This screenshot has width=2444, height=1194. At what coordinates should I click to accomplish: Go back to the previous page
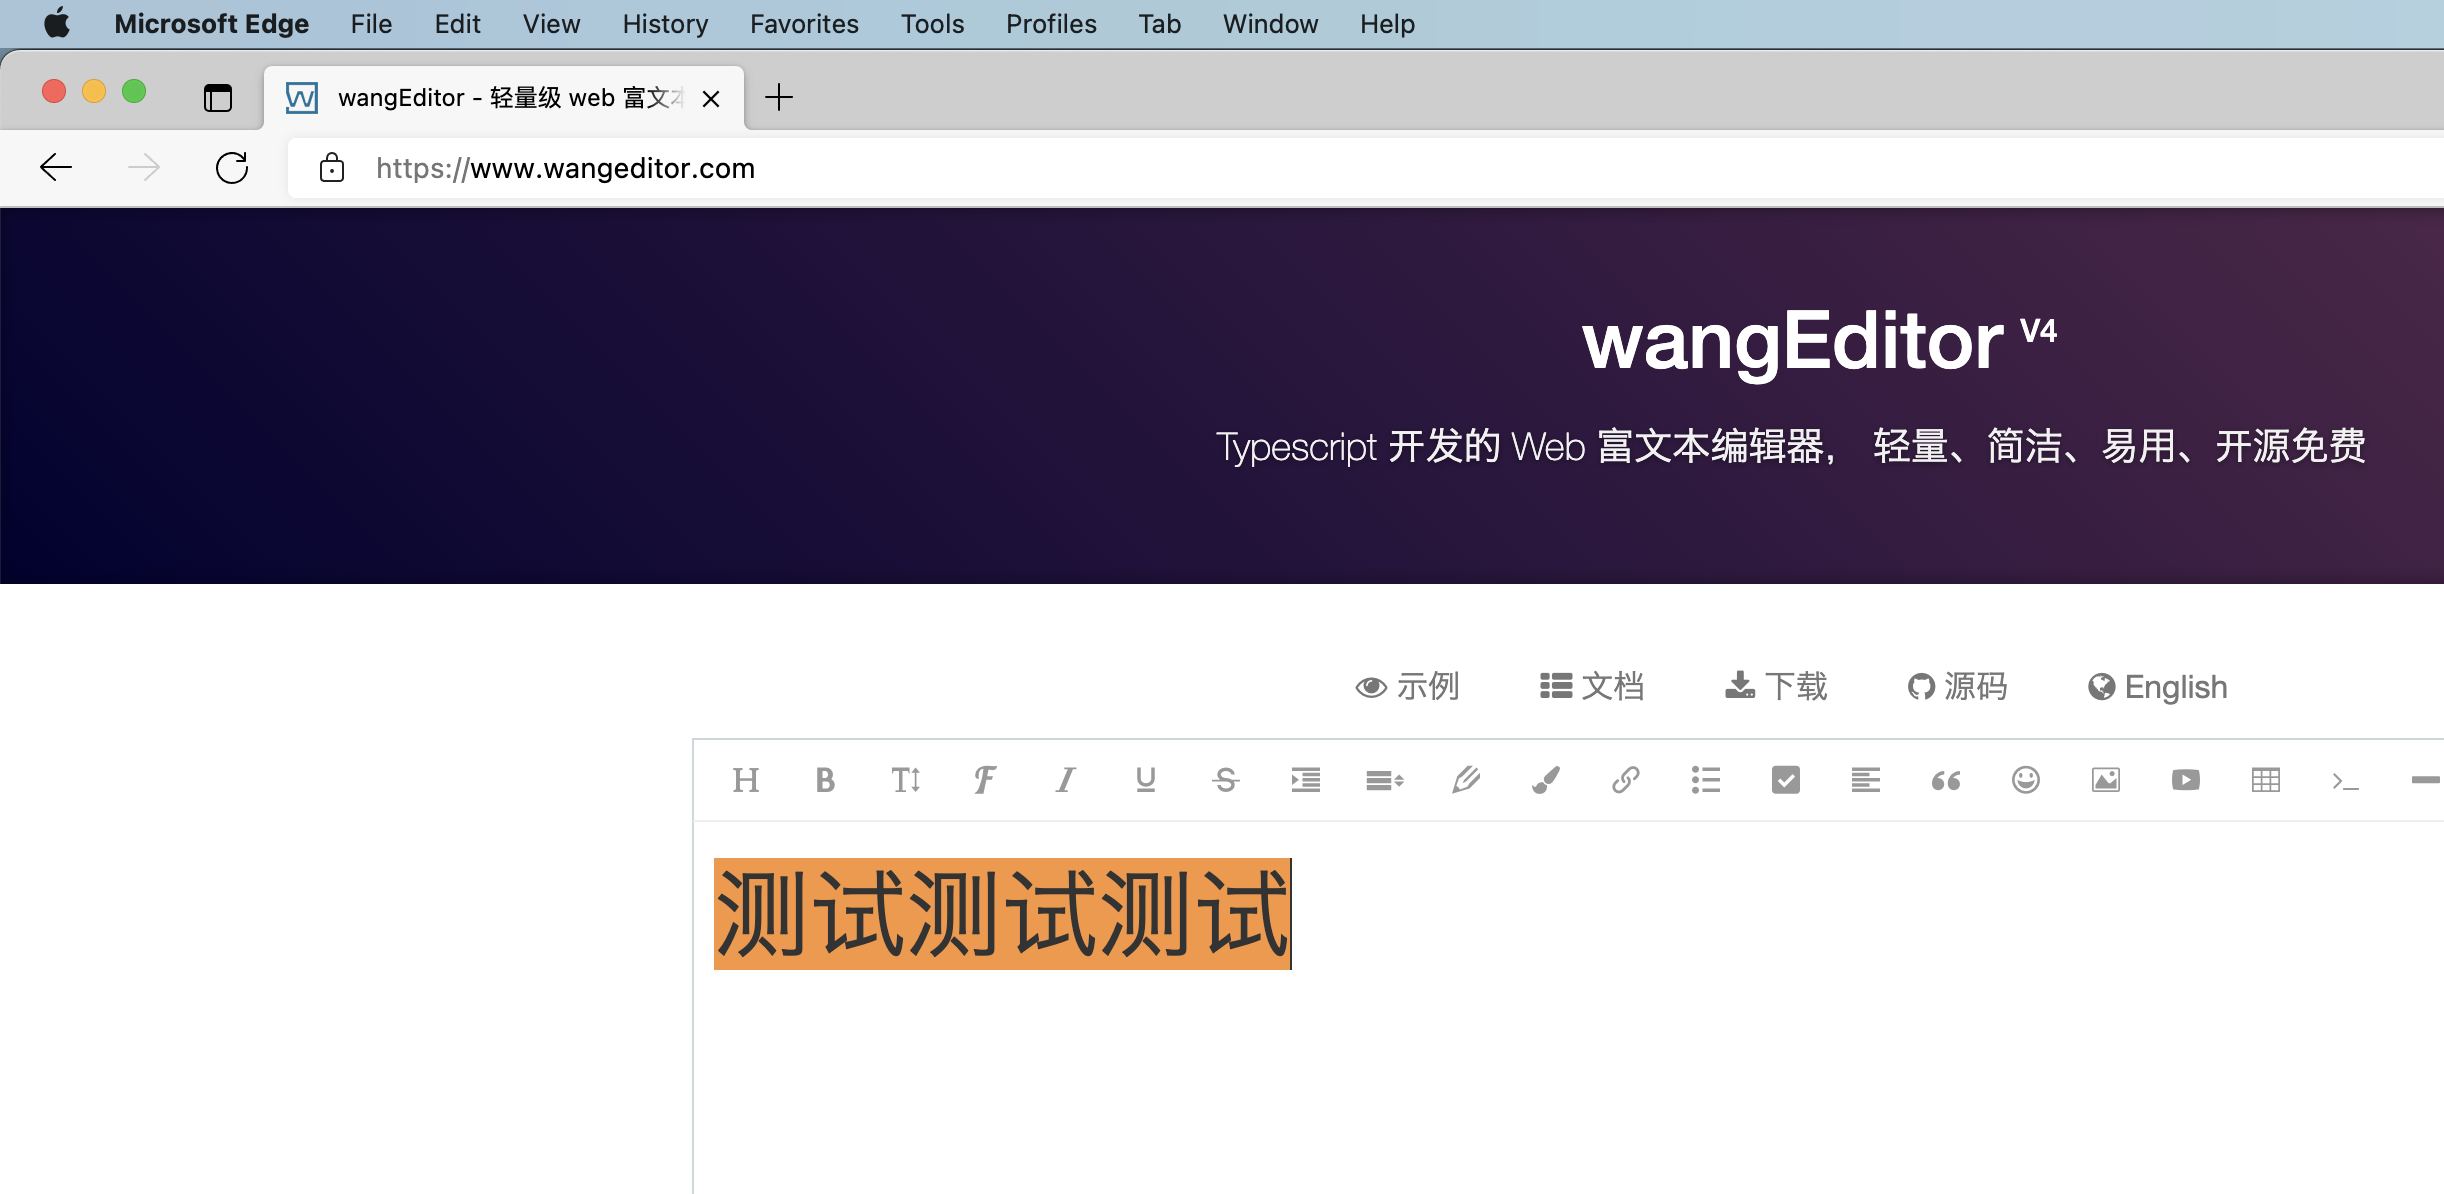pos(56,168)
